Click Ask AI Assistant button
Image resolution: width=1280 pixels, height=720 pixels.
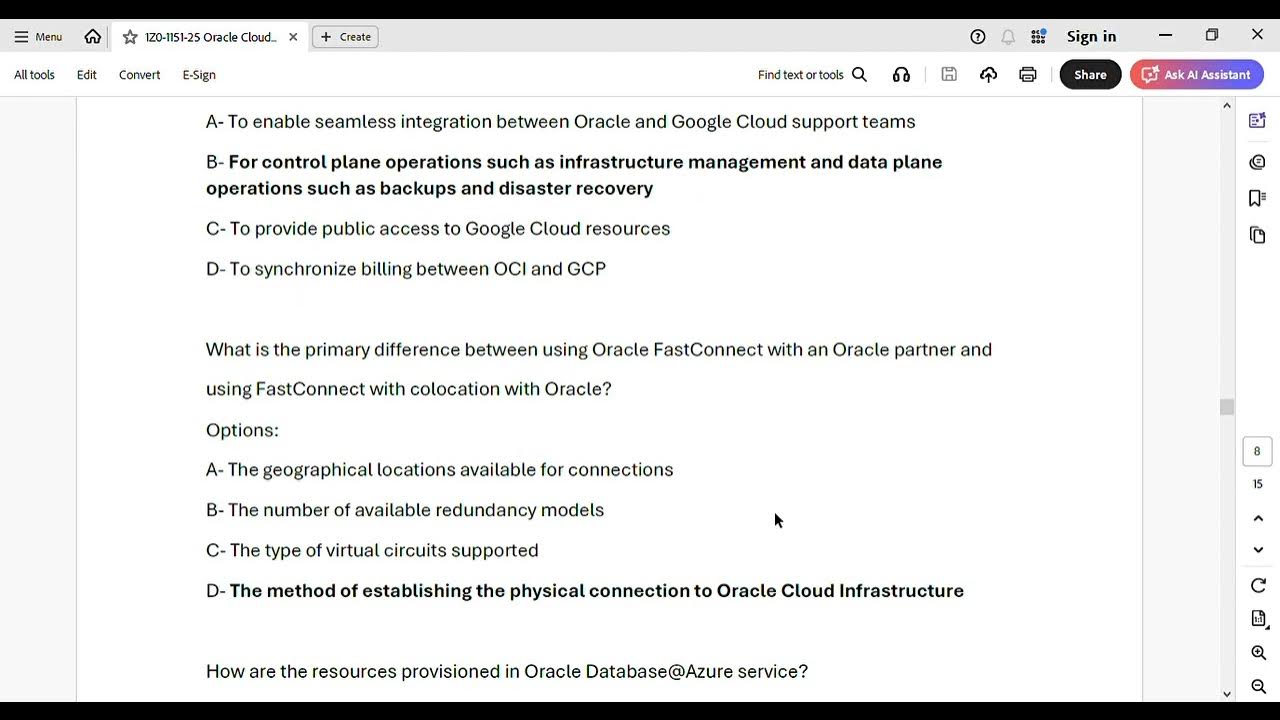[1197, 75]
